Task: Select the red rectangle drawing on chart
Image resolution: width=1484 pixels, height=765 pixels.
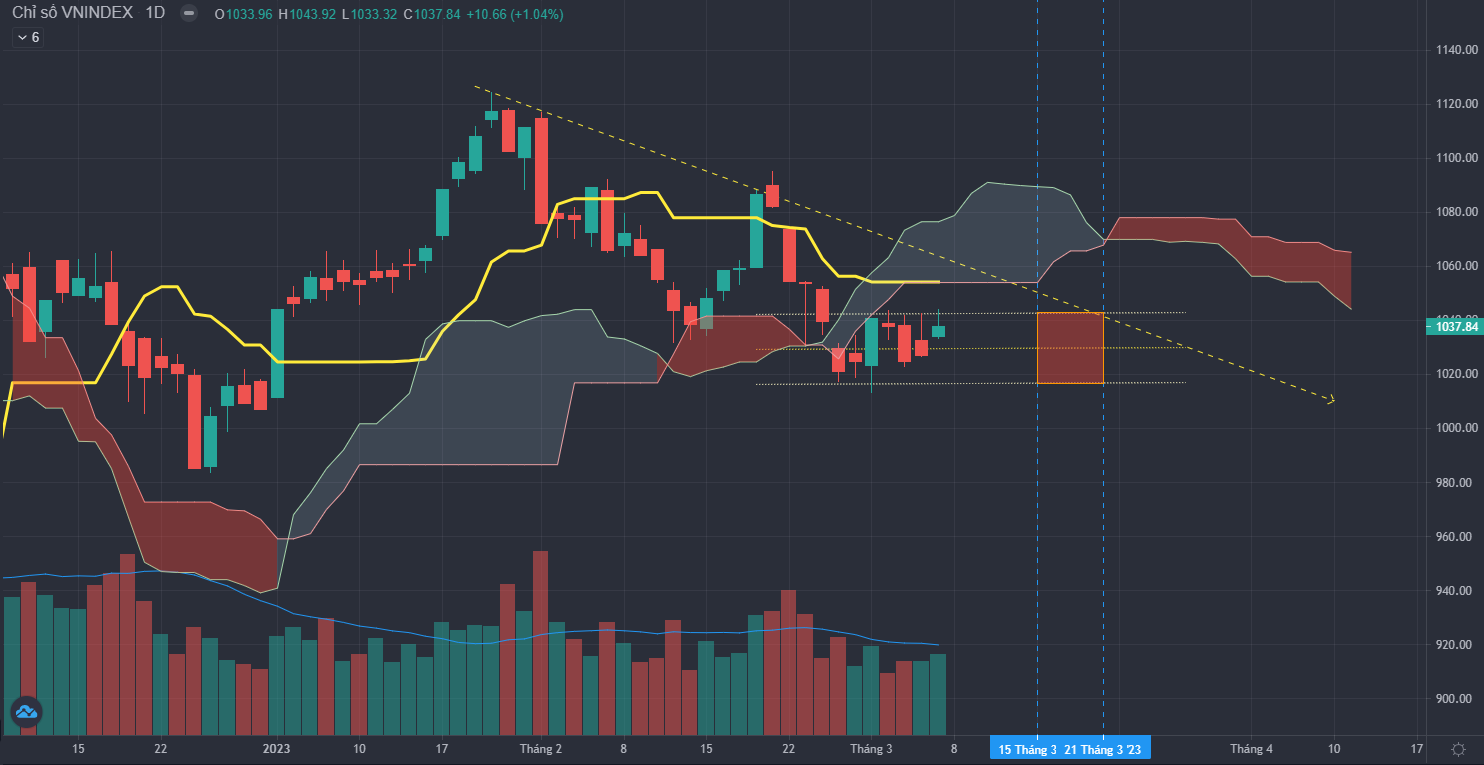Action: 1070,348
